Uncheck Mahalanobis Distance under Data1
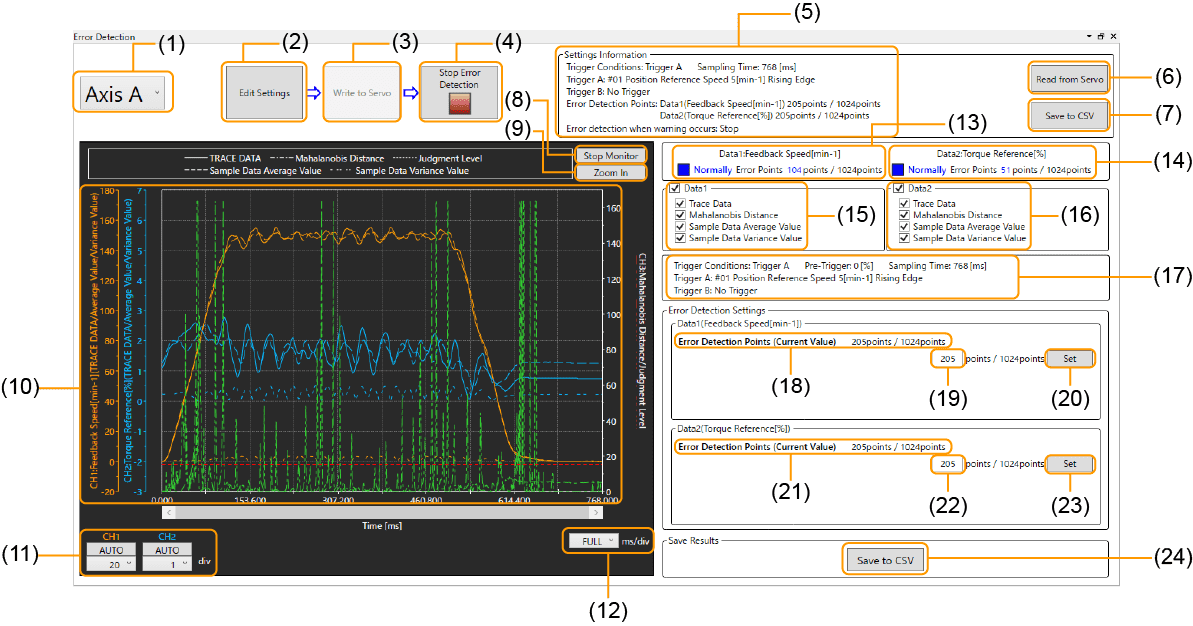Screen dimensions: 1193x626 point(681,215)
